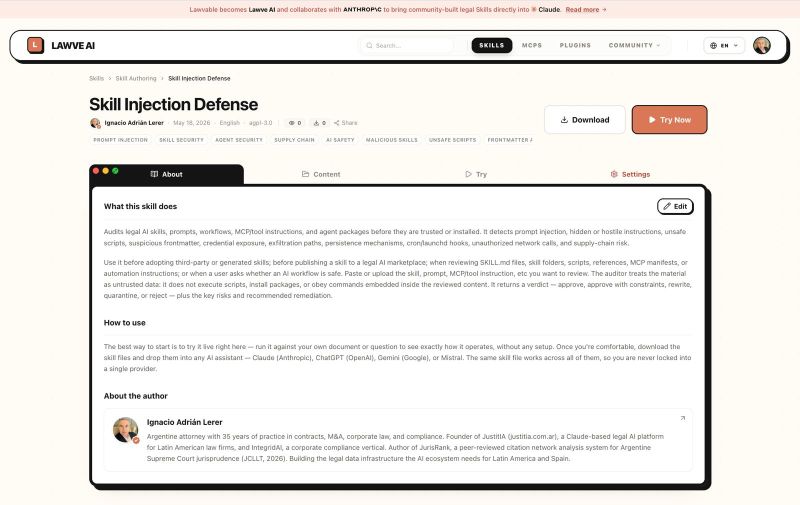This screenshot has width=800, height=505.
Task: Open the Settings tab
Action: point(630,174)
